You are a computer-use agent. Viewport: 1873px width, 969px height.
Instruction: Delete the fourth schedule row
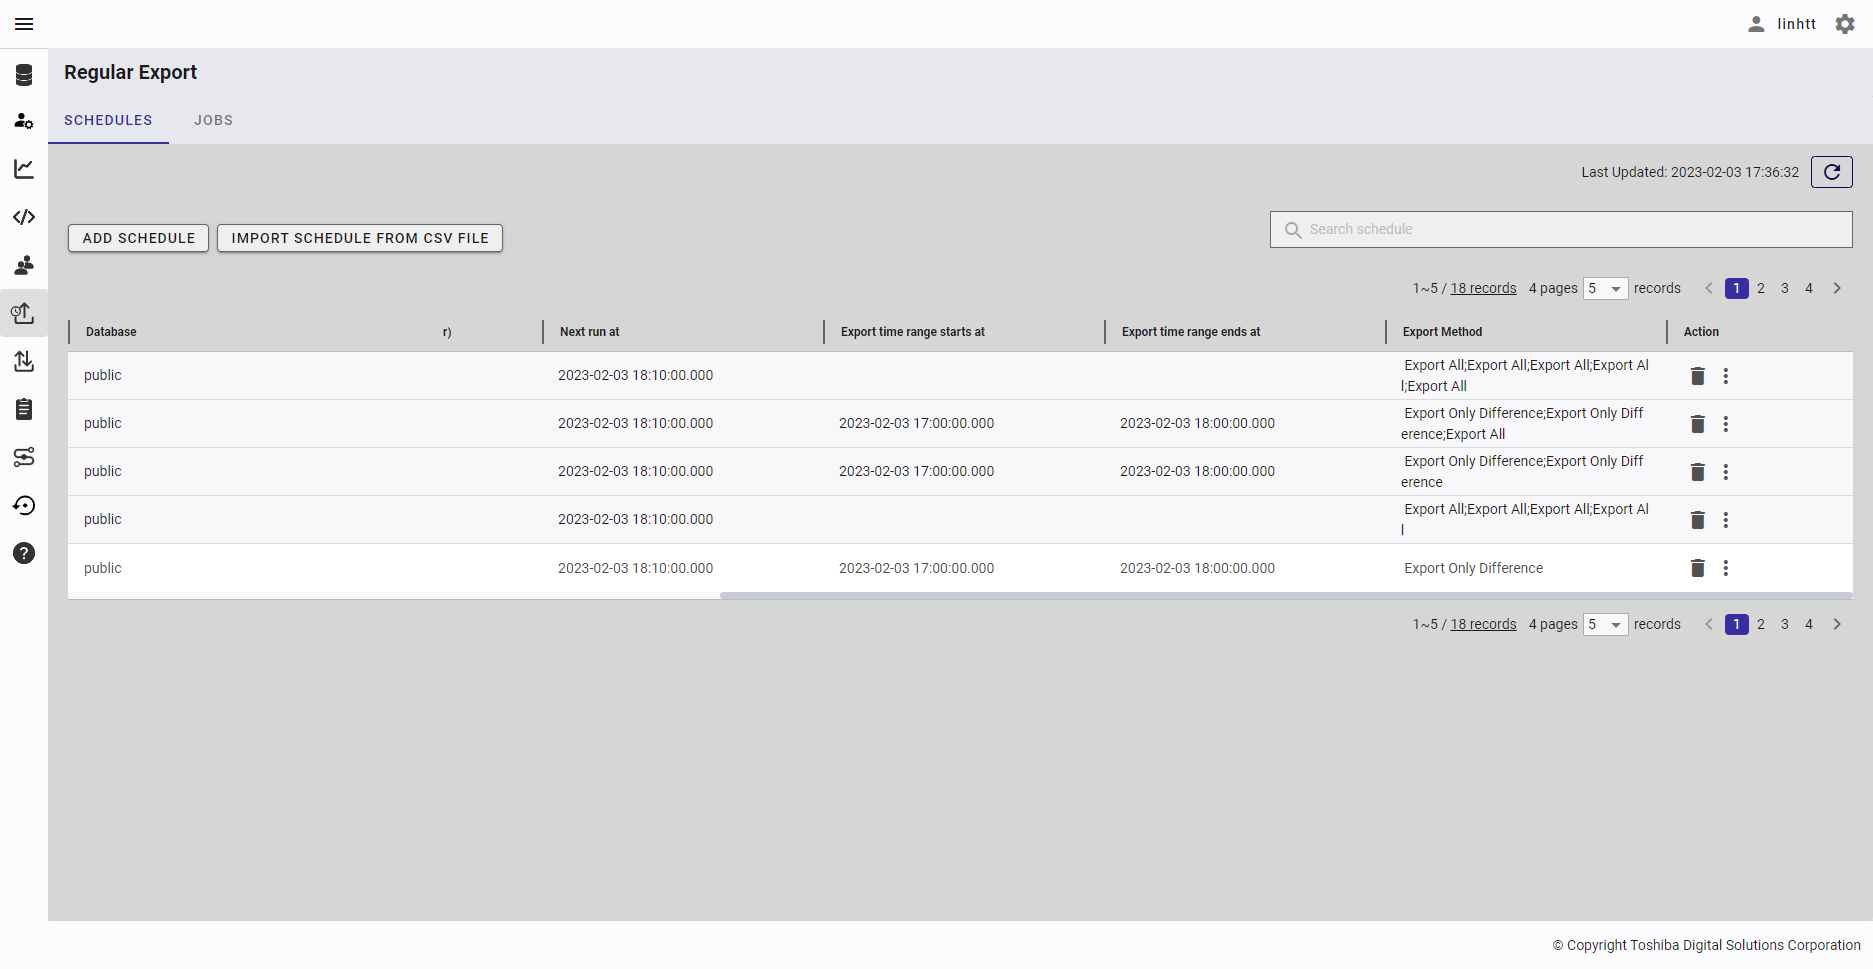point(1698,520)
